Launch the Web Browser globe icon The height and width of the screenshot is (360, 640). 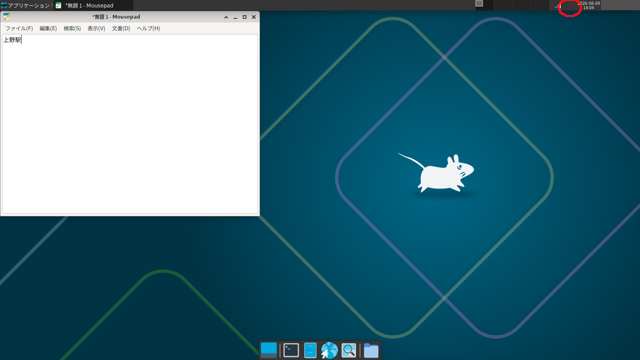pos(329,350)
